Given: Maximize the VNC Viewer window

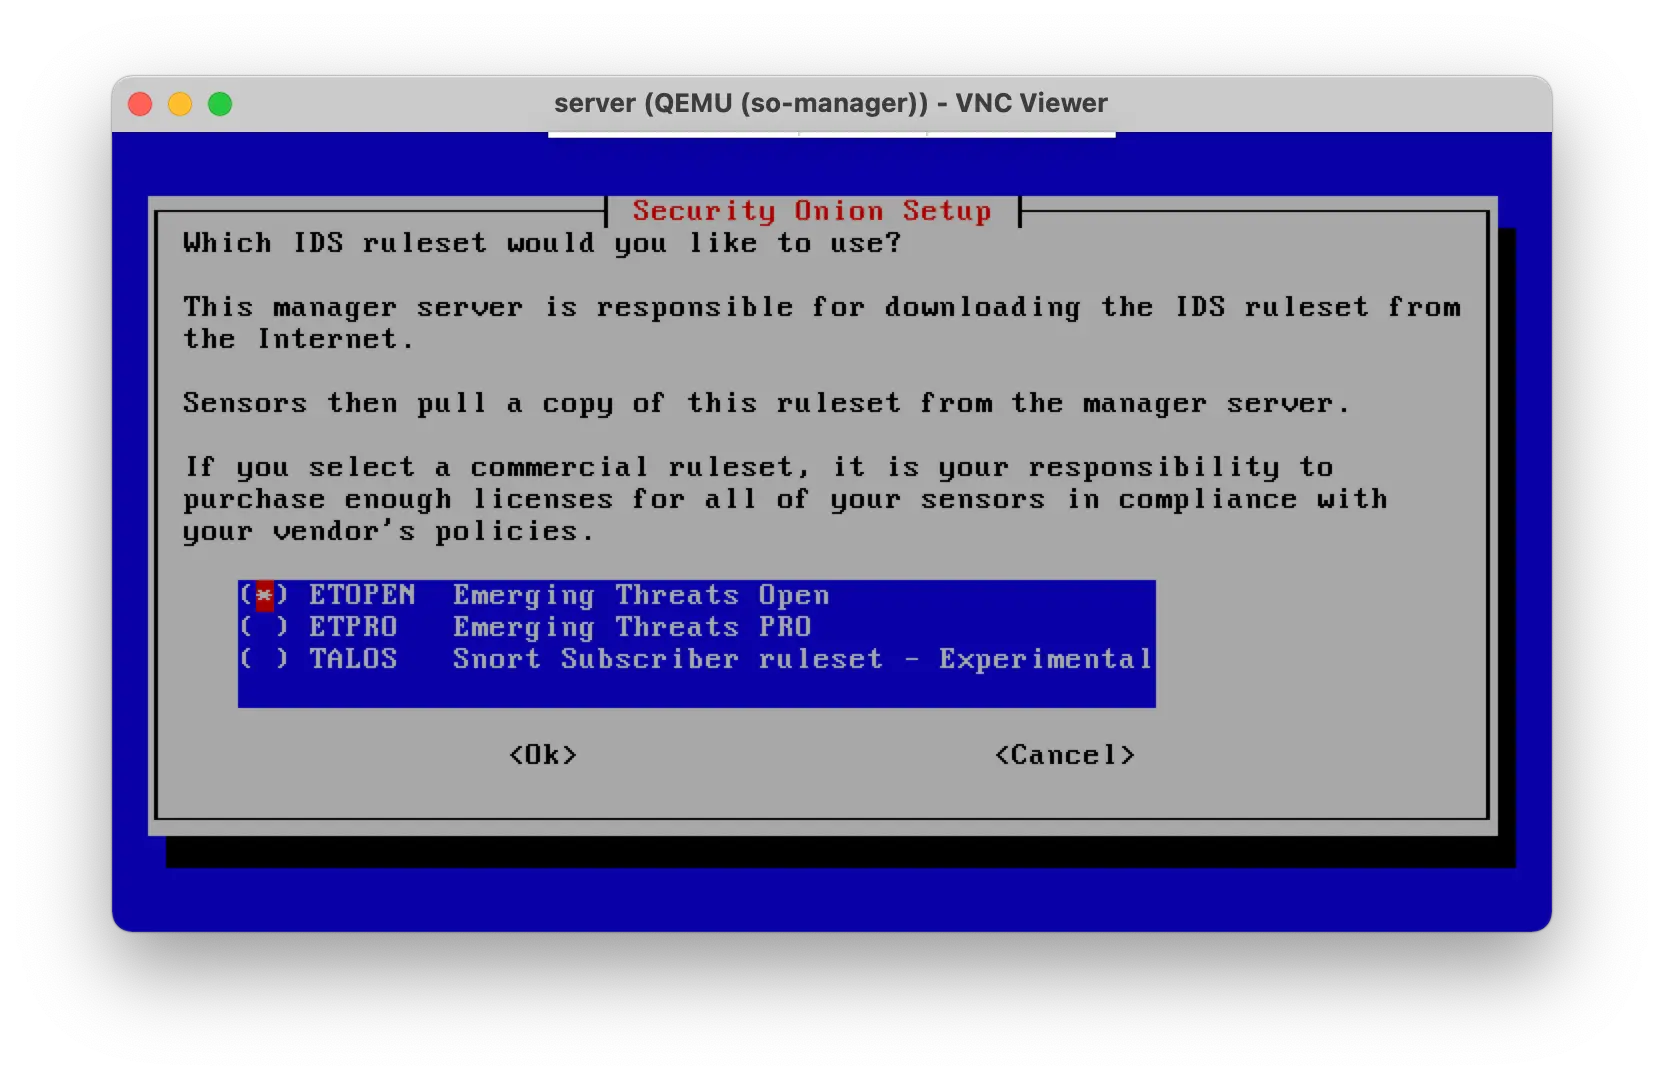Looking at the screenshot, I should point(220,104).
